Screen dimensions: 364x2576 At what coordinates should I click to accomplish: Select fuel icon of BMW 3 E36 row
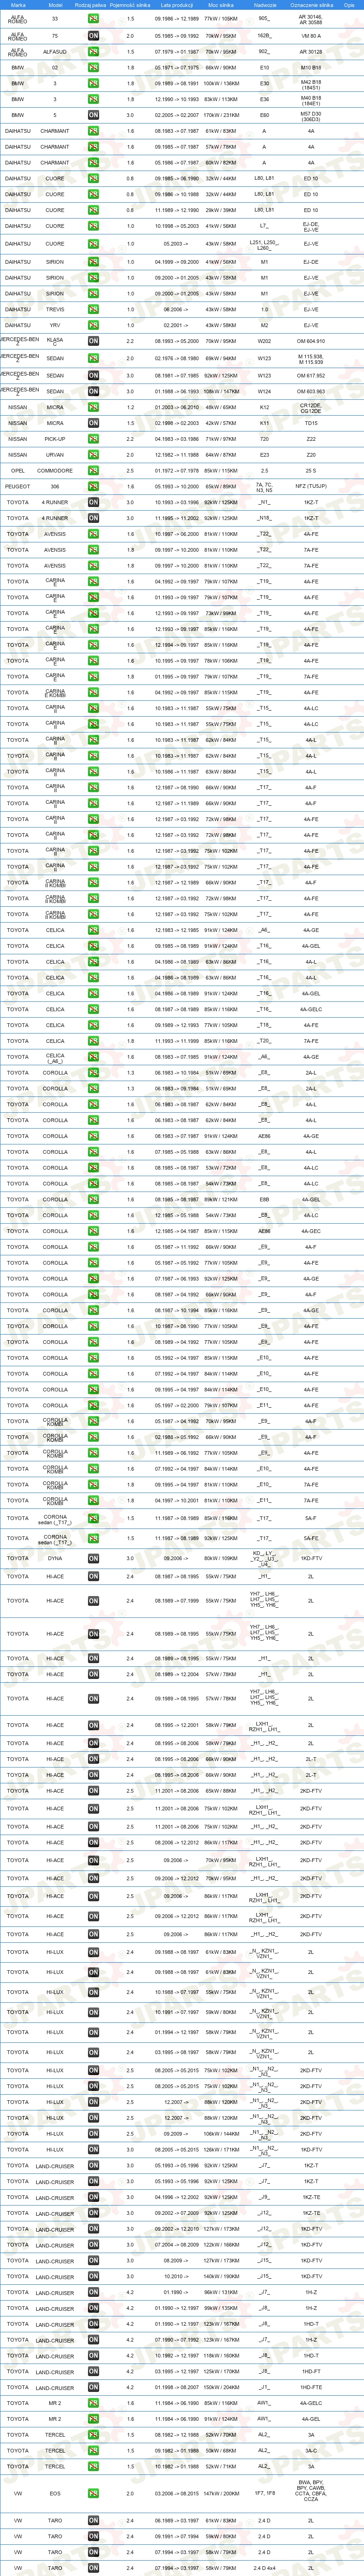pos(93,99)
